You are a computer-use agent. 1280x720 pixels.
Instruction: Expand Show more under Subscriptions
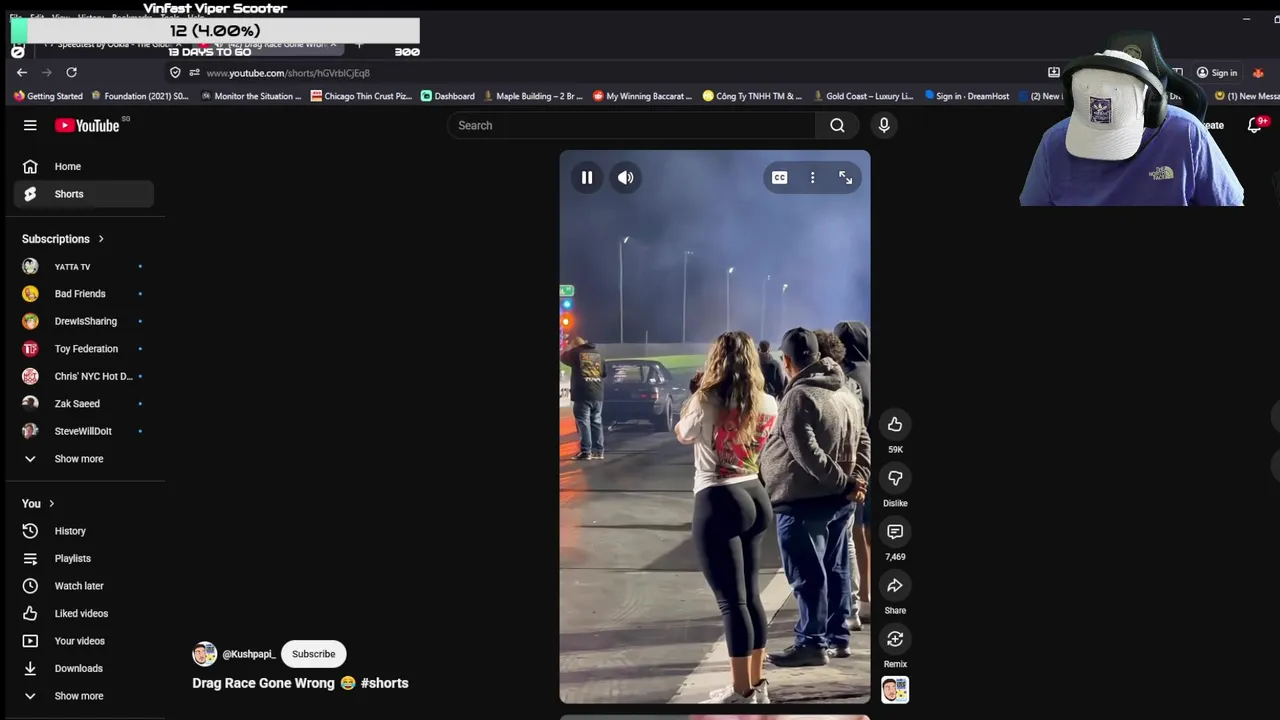(84, 459)
